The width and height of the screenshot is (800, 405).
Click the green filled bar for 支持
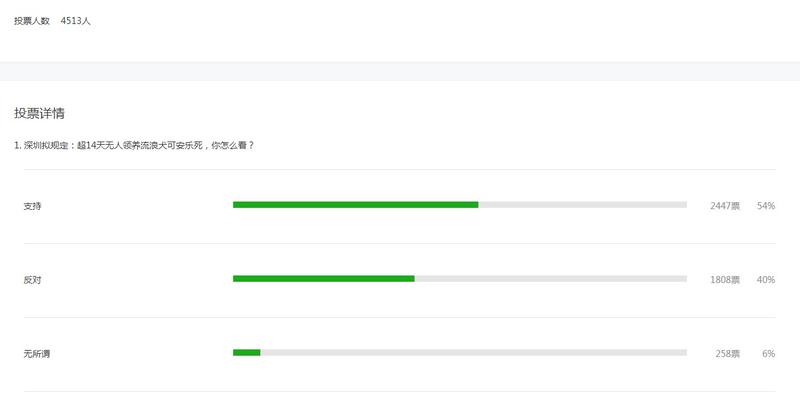(x=355, y=205)
